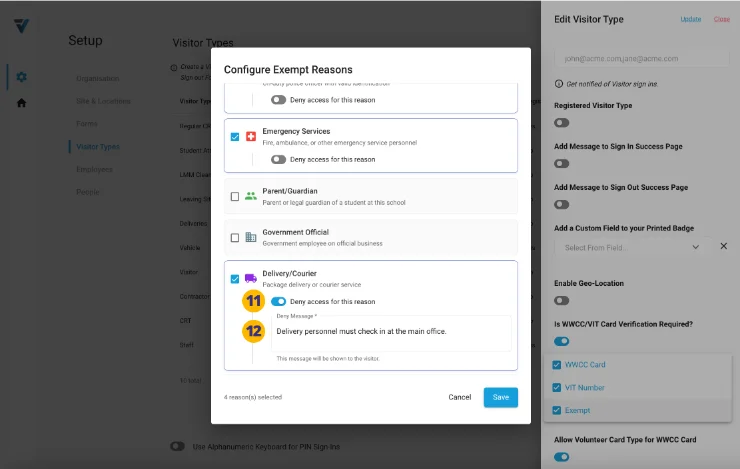Click the Parent/Guardian people icon
This screenshot has height=469, width=740.
coord(250,196)
